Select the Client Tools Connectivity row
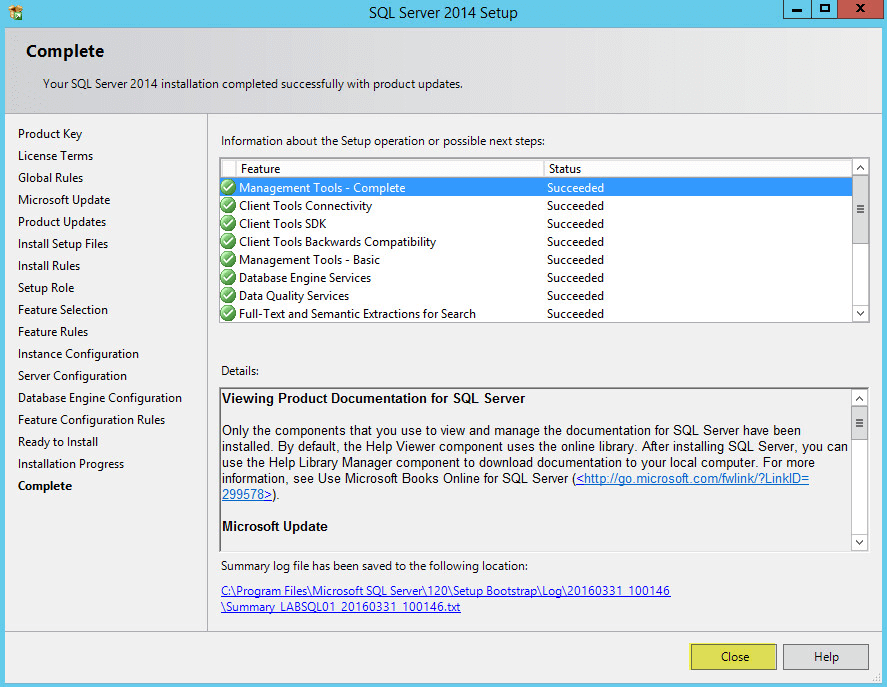 536,205
